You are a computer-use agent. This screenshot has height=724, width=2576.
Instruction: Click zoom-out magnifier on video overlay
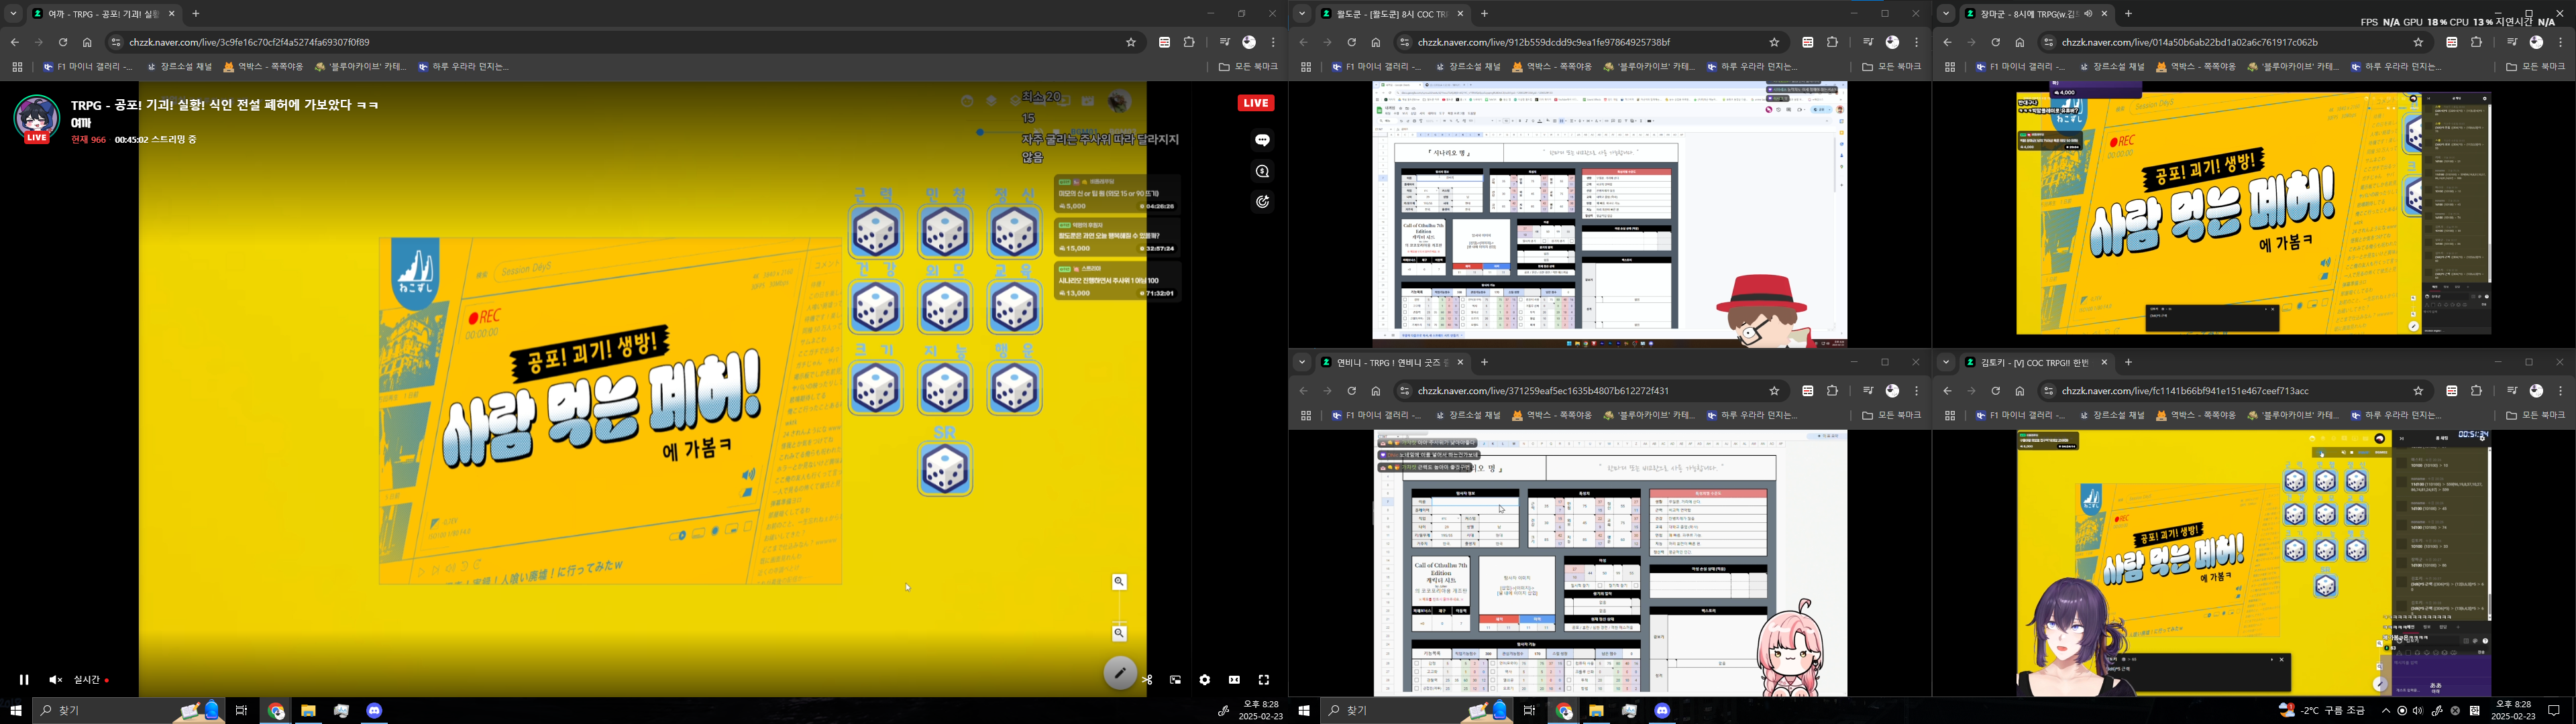point(1119,634)
